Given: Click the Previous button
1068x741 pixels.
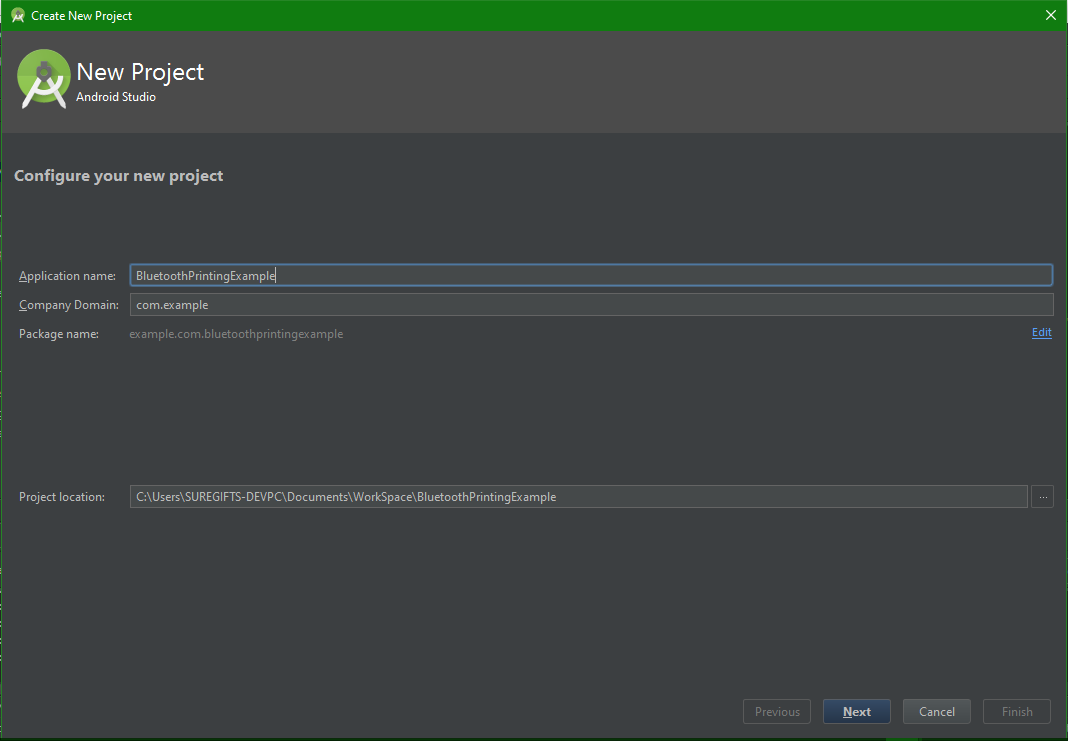Looking at the screenshot, I should click(776, 711).
